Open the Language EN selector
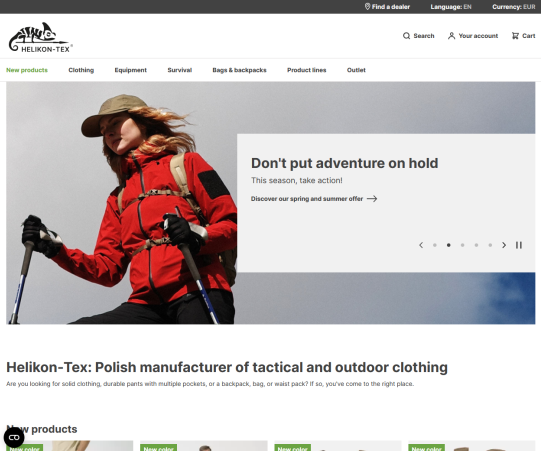541x451 pixels. coord(451,7)
